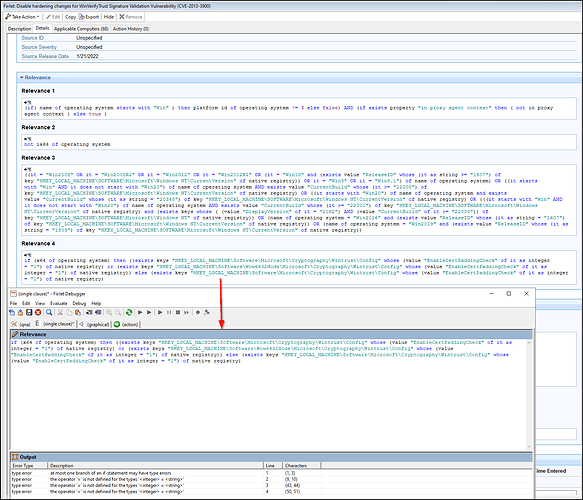Image resolution: width=583 pixels, height=500 pixels.
Task: Click the relevance editor vertical scrollbar down arrow
Action: [x=529, y=446]
